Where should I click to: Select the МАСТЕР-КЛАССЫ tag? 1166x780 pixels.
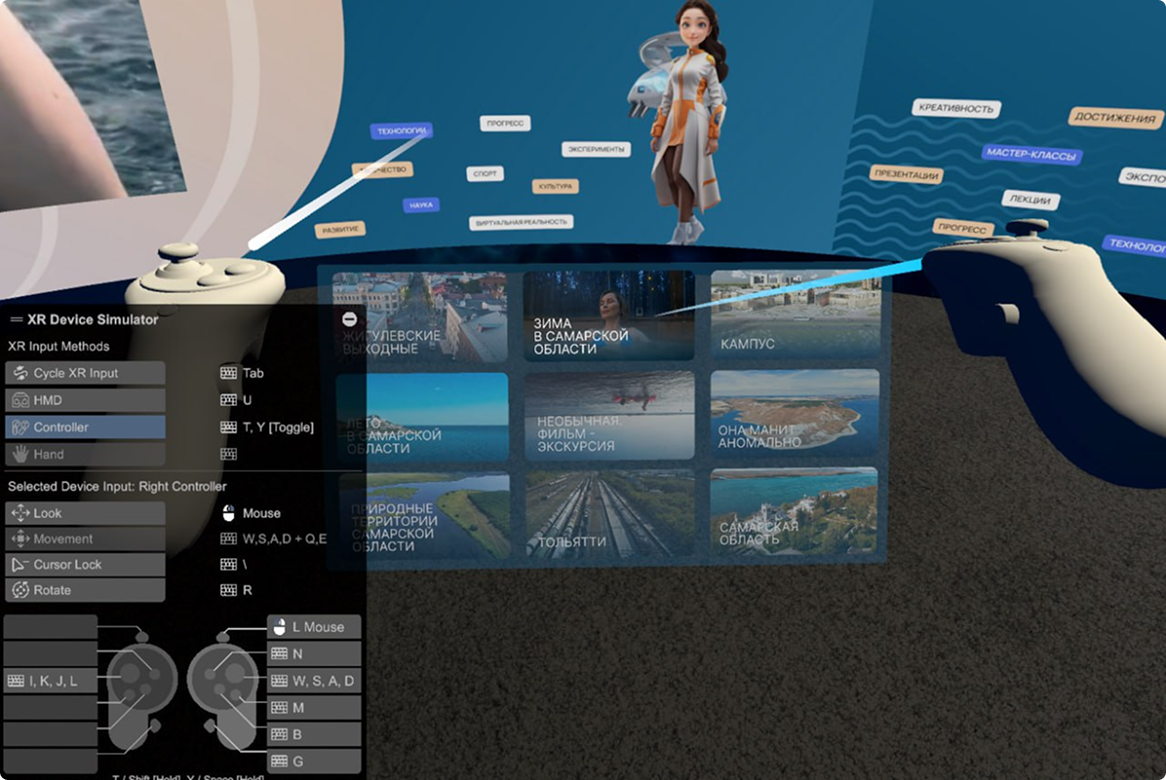pos(1031,155)
